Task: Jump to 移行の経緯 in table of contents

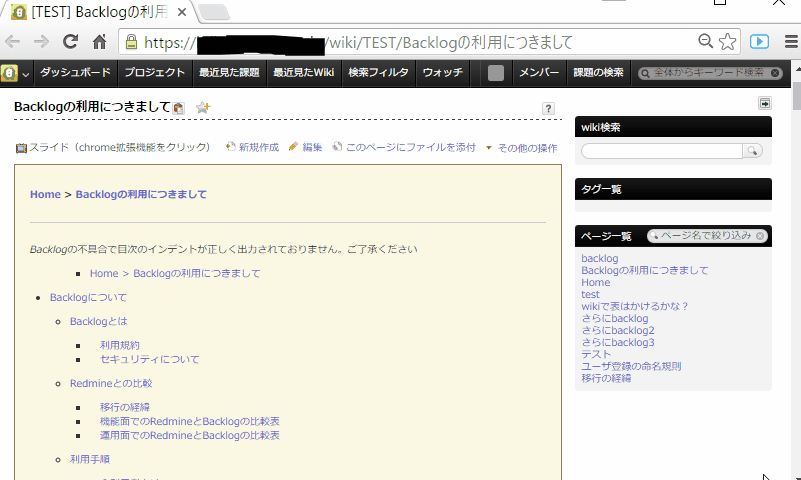Action: (125, 407)
